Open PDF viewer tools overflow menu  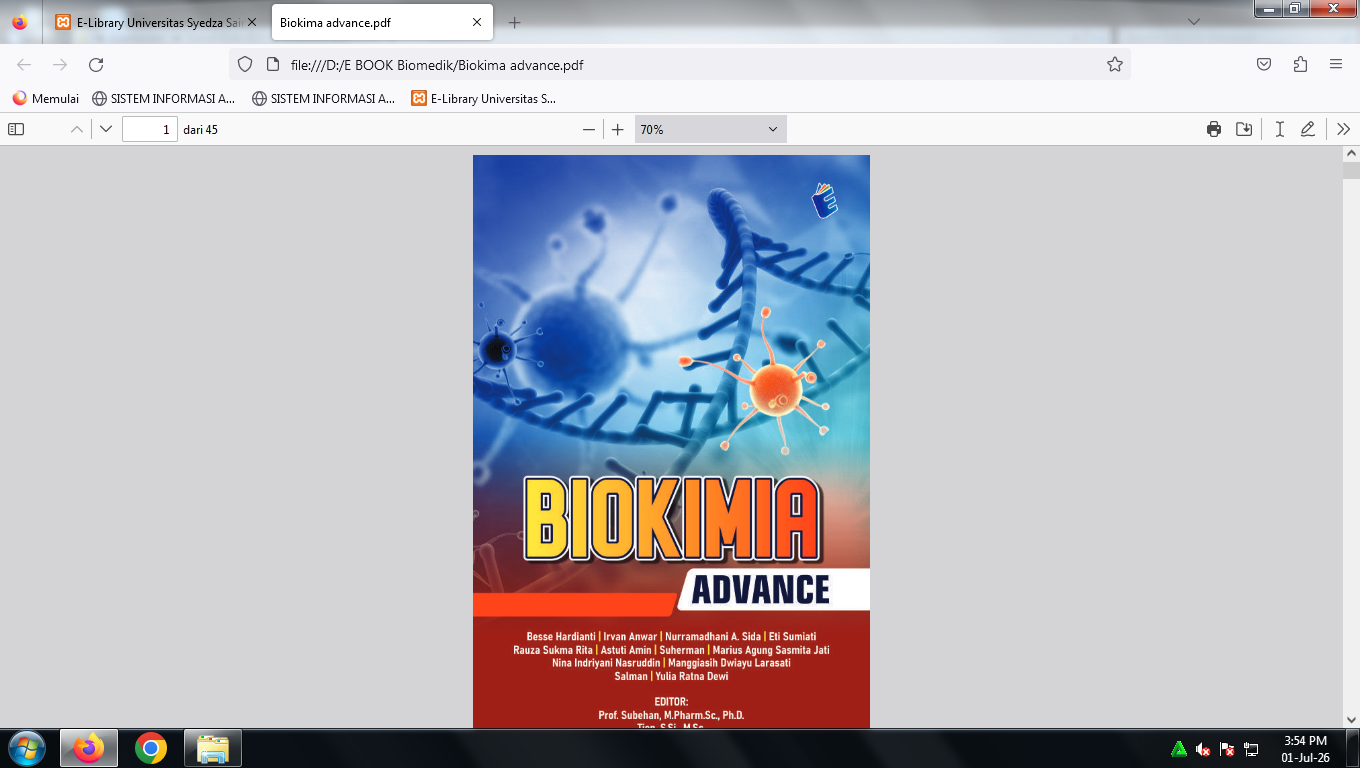pos(1343,129)
